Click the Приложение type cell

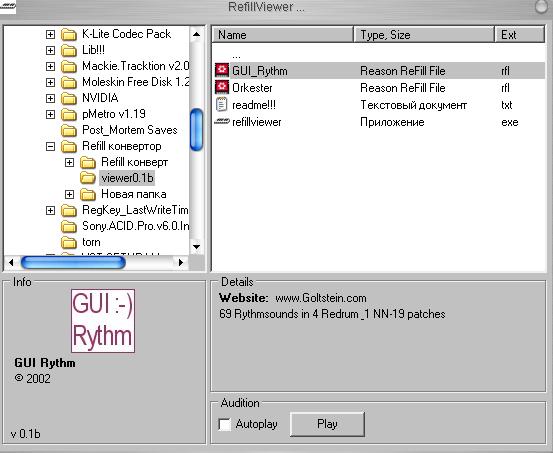(392, 122)
